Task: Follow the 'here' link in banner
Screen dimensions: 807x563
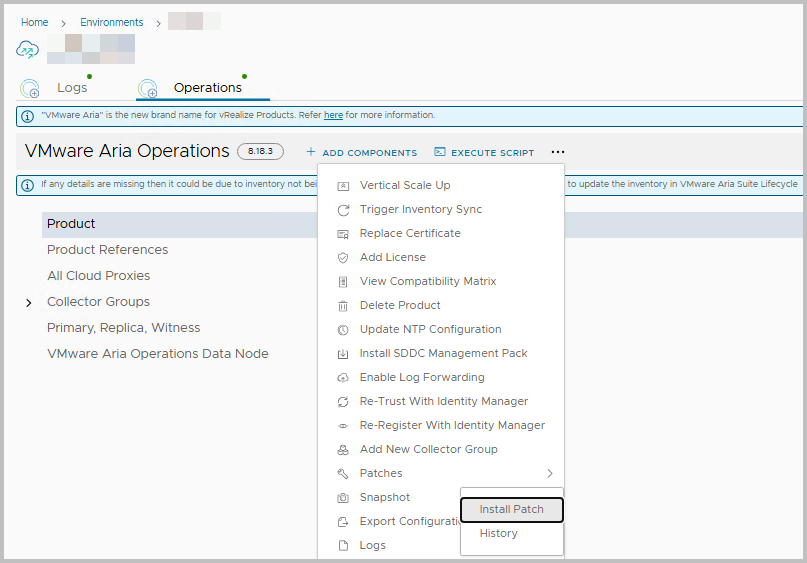Action: [333, 115]
